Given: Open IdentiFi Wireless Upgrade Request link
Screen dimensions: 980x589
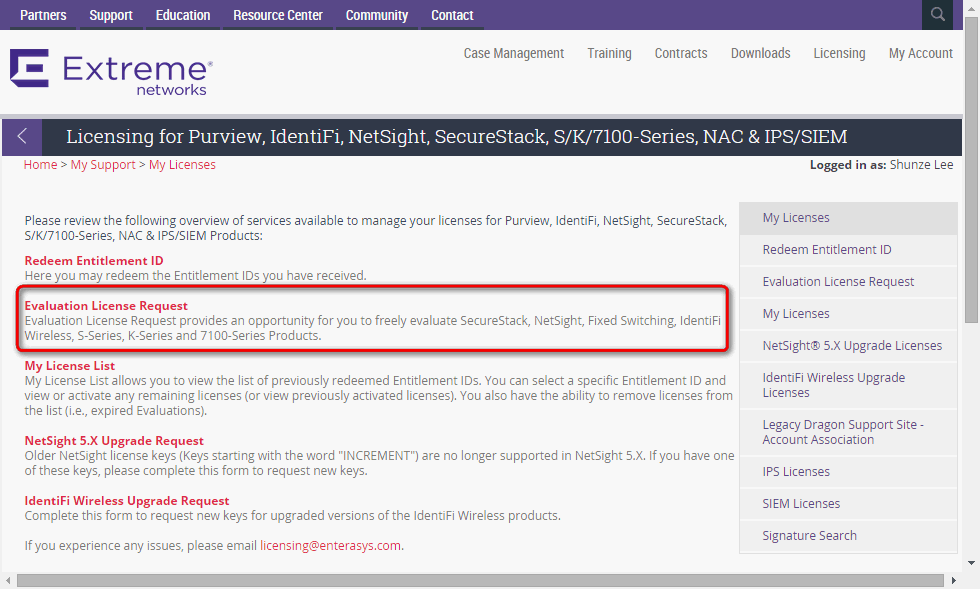Looking at the screenshot, I should 126,501.
